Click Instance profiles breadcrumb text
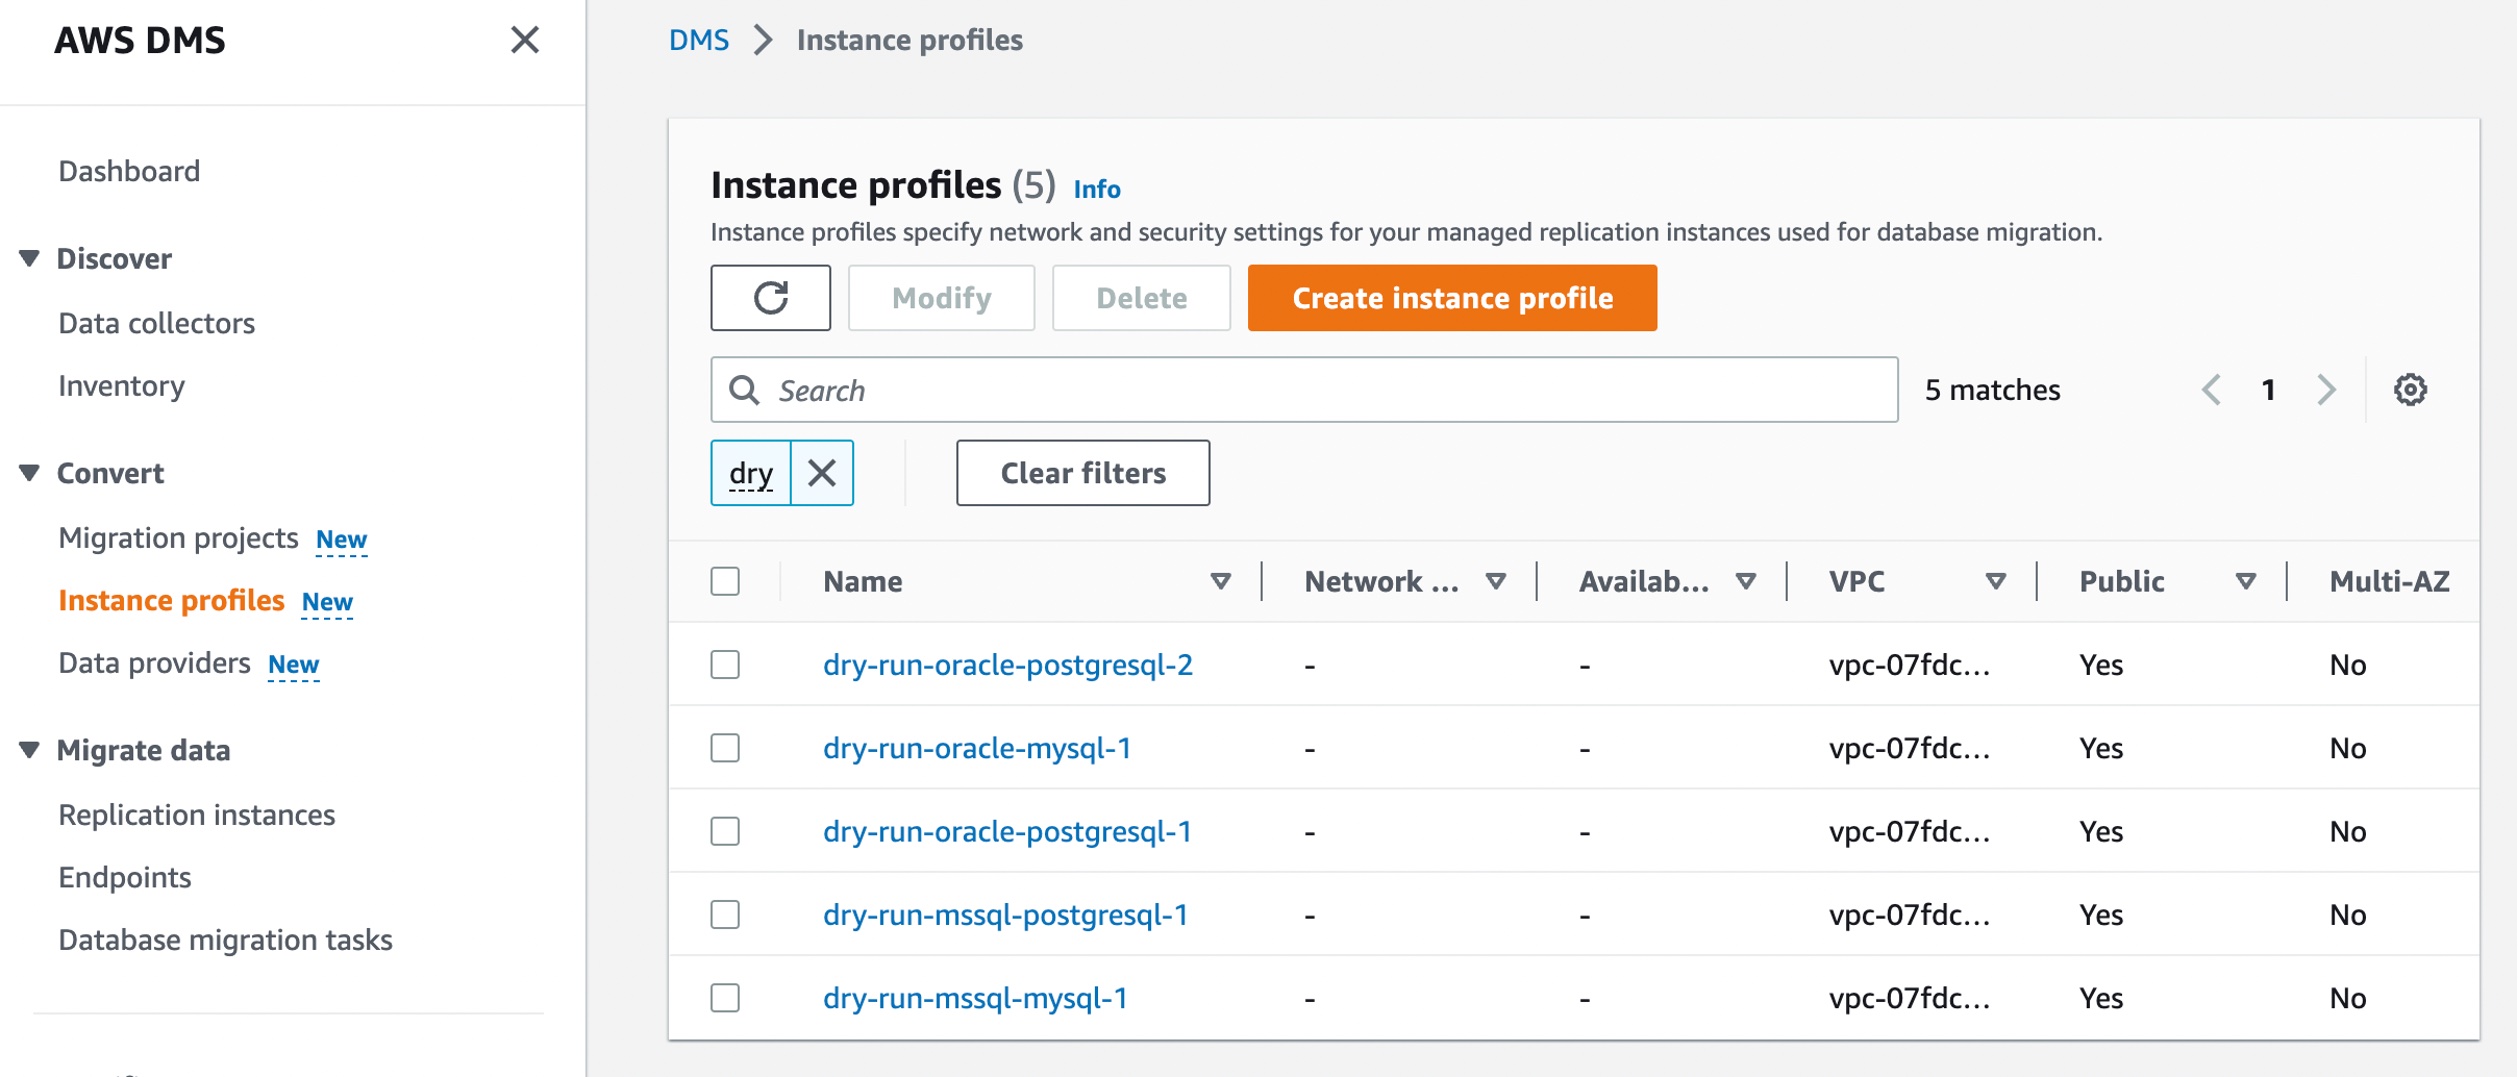This screenshot has height=1077, width=2518. pos(909,40)
